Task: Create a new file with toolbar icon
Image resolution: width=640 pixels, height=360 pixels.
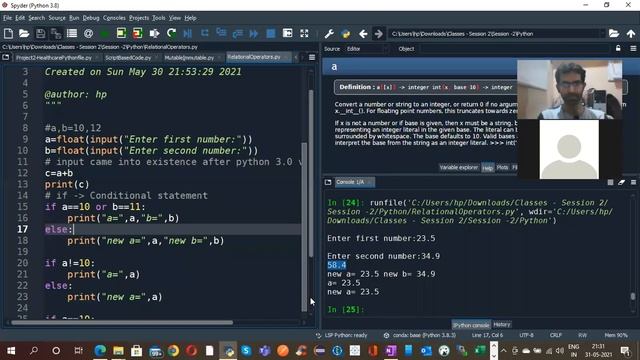Action: (x=8, y=33)
